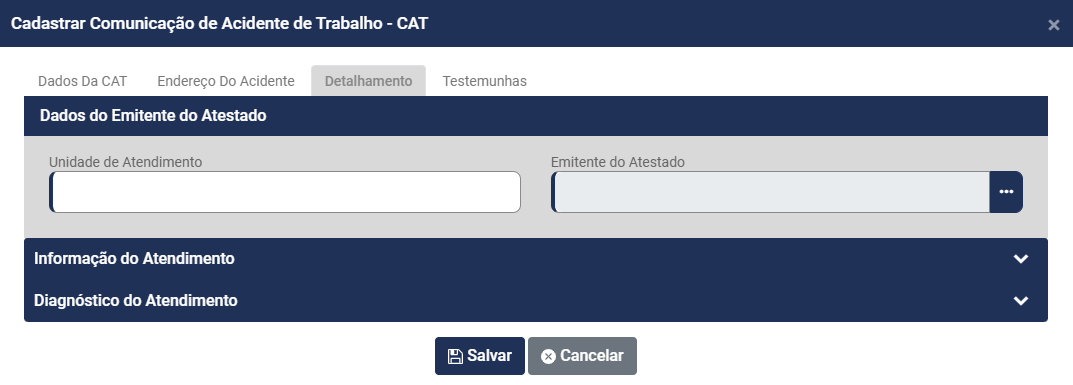Open the Emitente do Atestado lookup ellipsis button
This screenshot has height=385, width=1073.
coord(1006,192)
